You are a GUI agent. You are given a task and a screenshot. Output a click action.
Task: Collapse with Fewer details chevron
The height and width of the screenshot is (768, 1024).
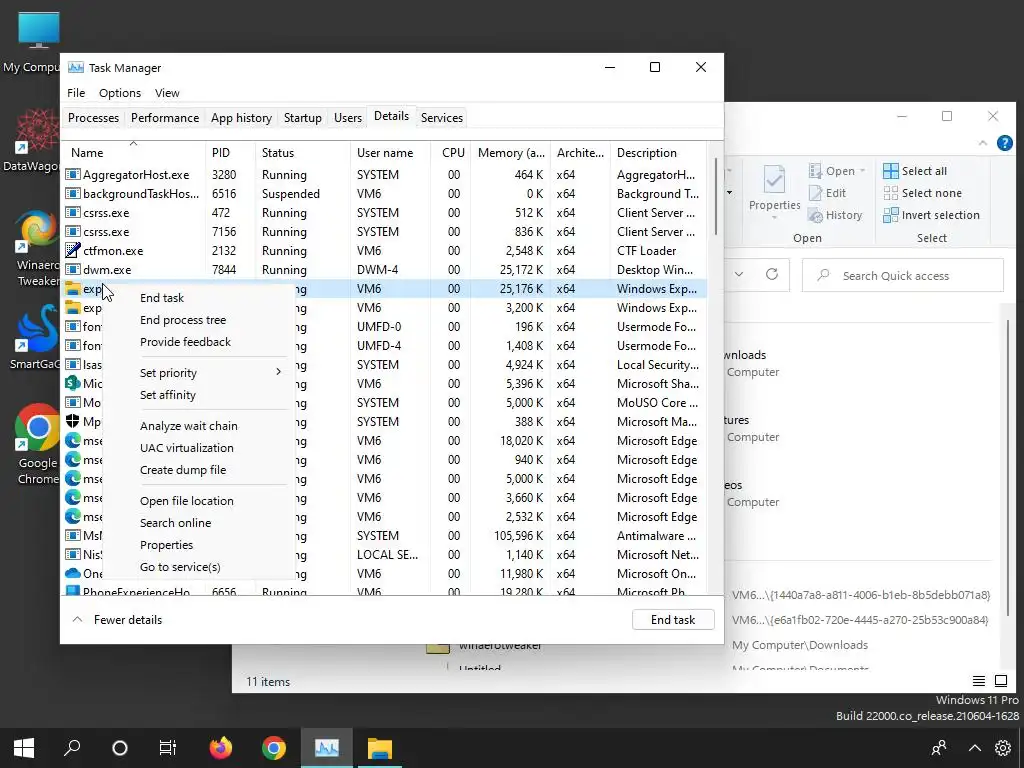coord(77,619)
